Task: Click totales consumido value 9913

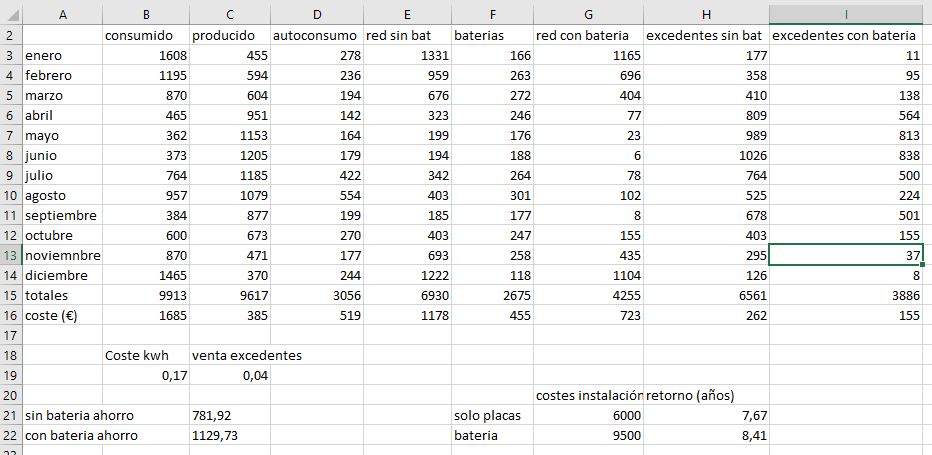Action: click(x=146, y=296)
